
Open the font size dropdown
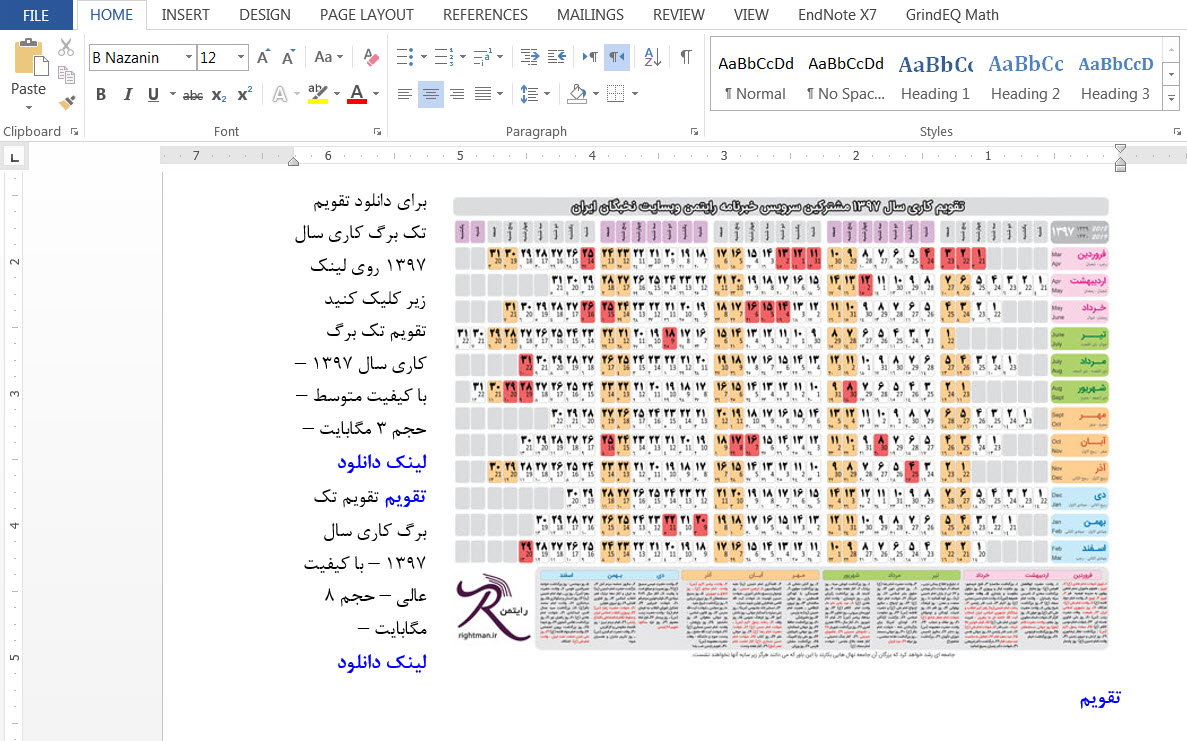(x=241, y=58)
